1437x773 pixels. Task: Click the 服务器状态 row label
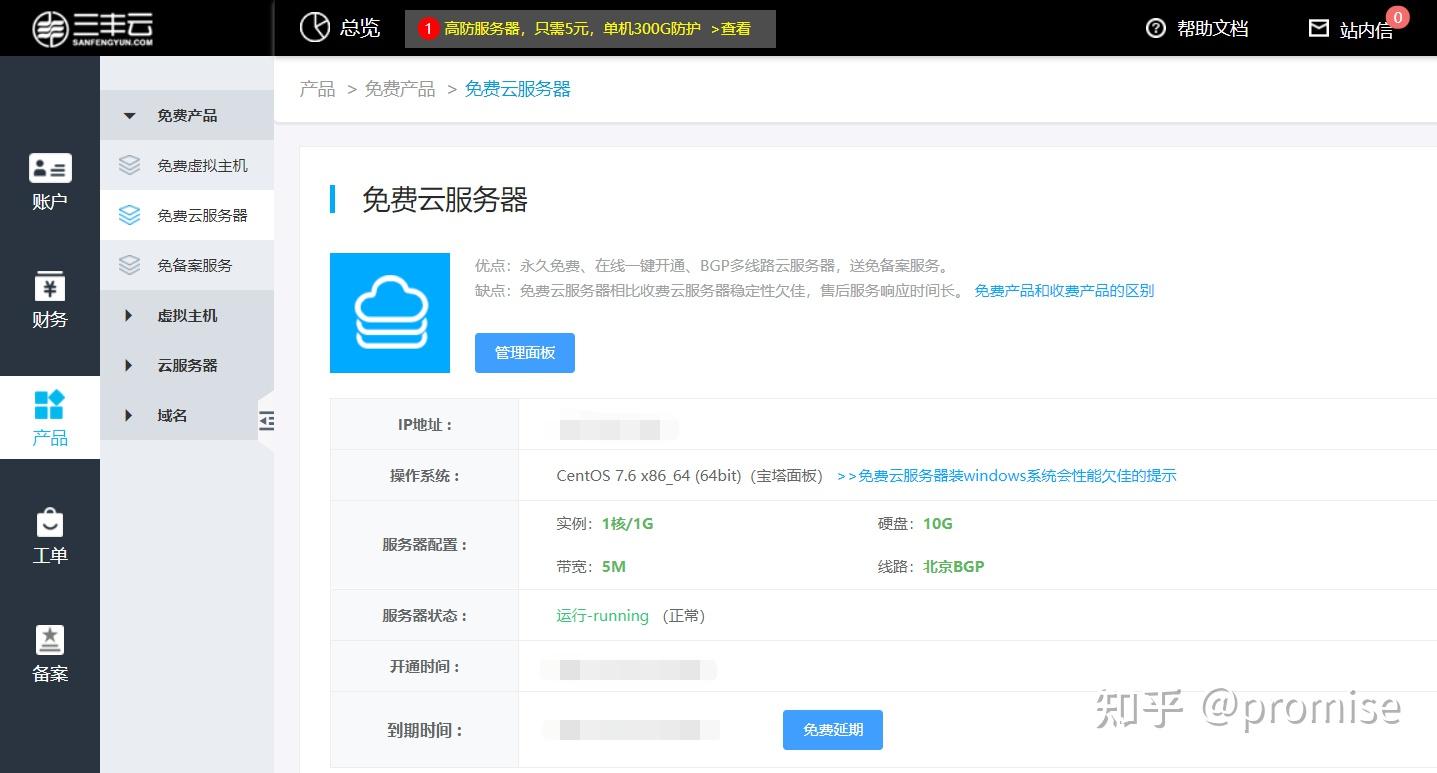(x=425, y=616)
